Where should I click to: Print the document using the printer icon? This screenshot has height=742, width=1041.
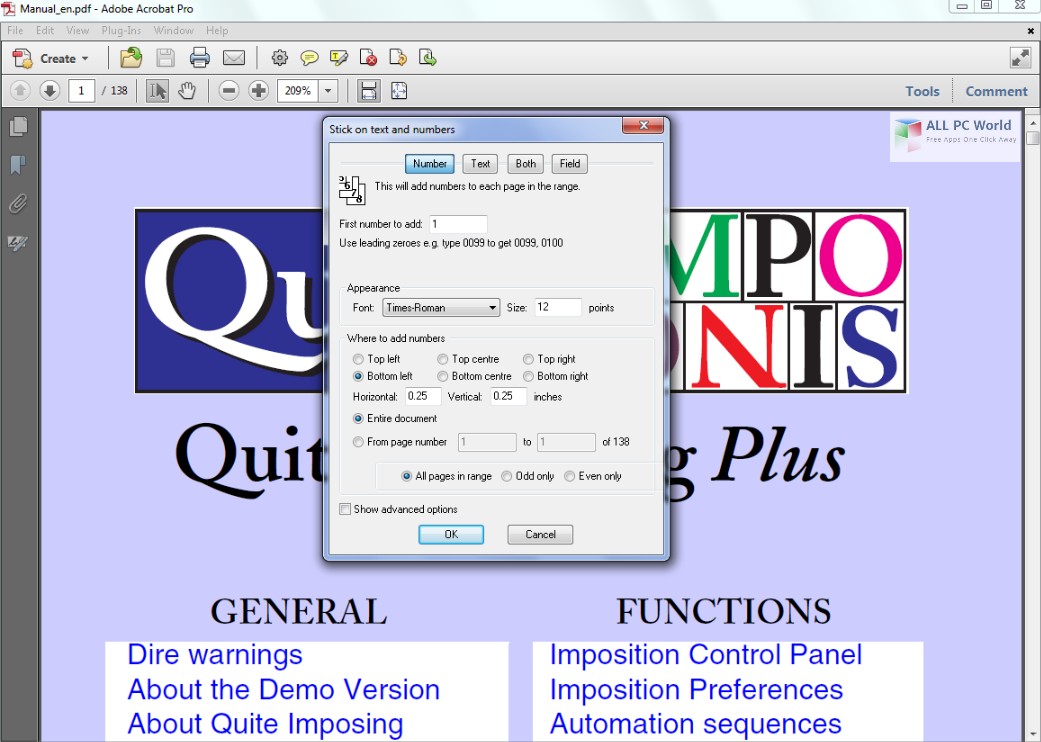[x=199, y=58]
